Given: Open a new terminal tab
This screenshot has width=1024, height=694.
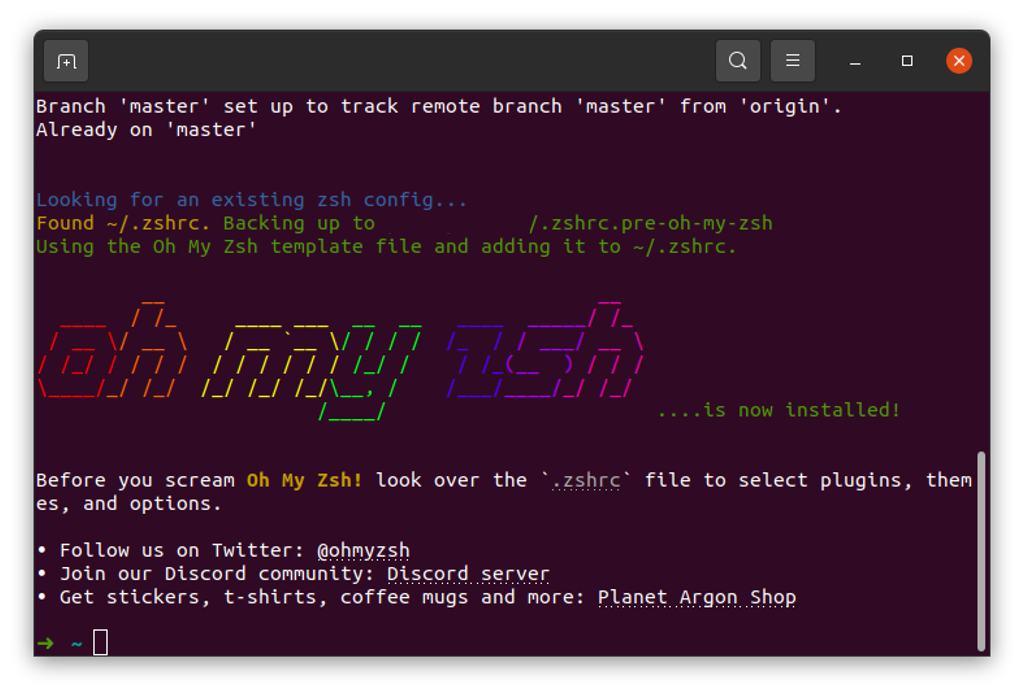Looking at the screenshot, I should coord(66,61).
